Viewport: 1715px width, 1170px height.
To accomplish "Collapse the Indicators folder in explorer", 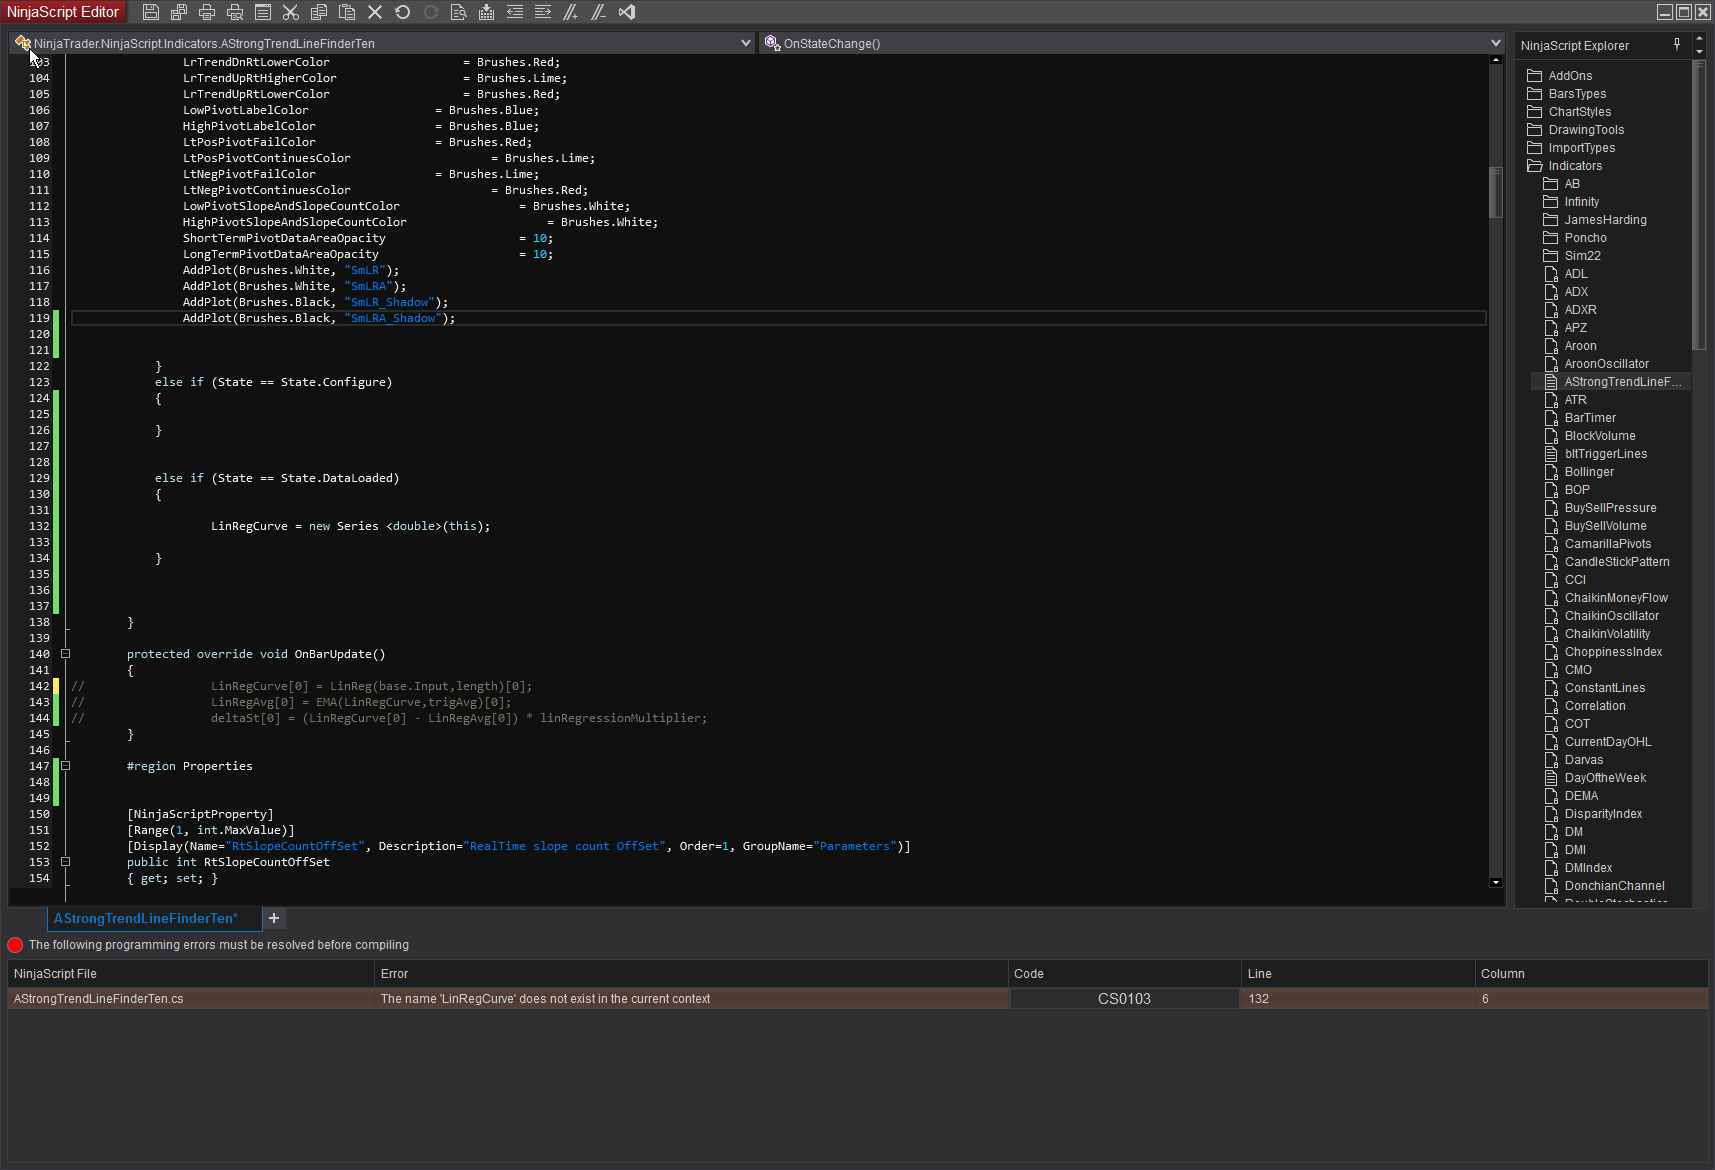I will click(x=1535, y=166).
